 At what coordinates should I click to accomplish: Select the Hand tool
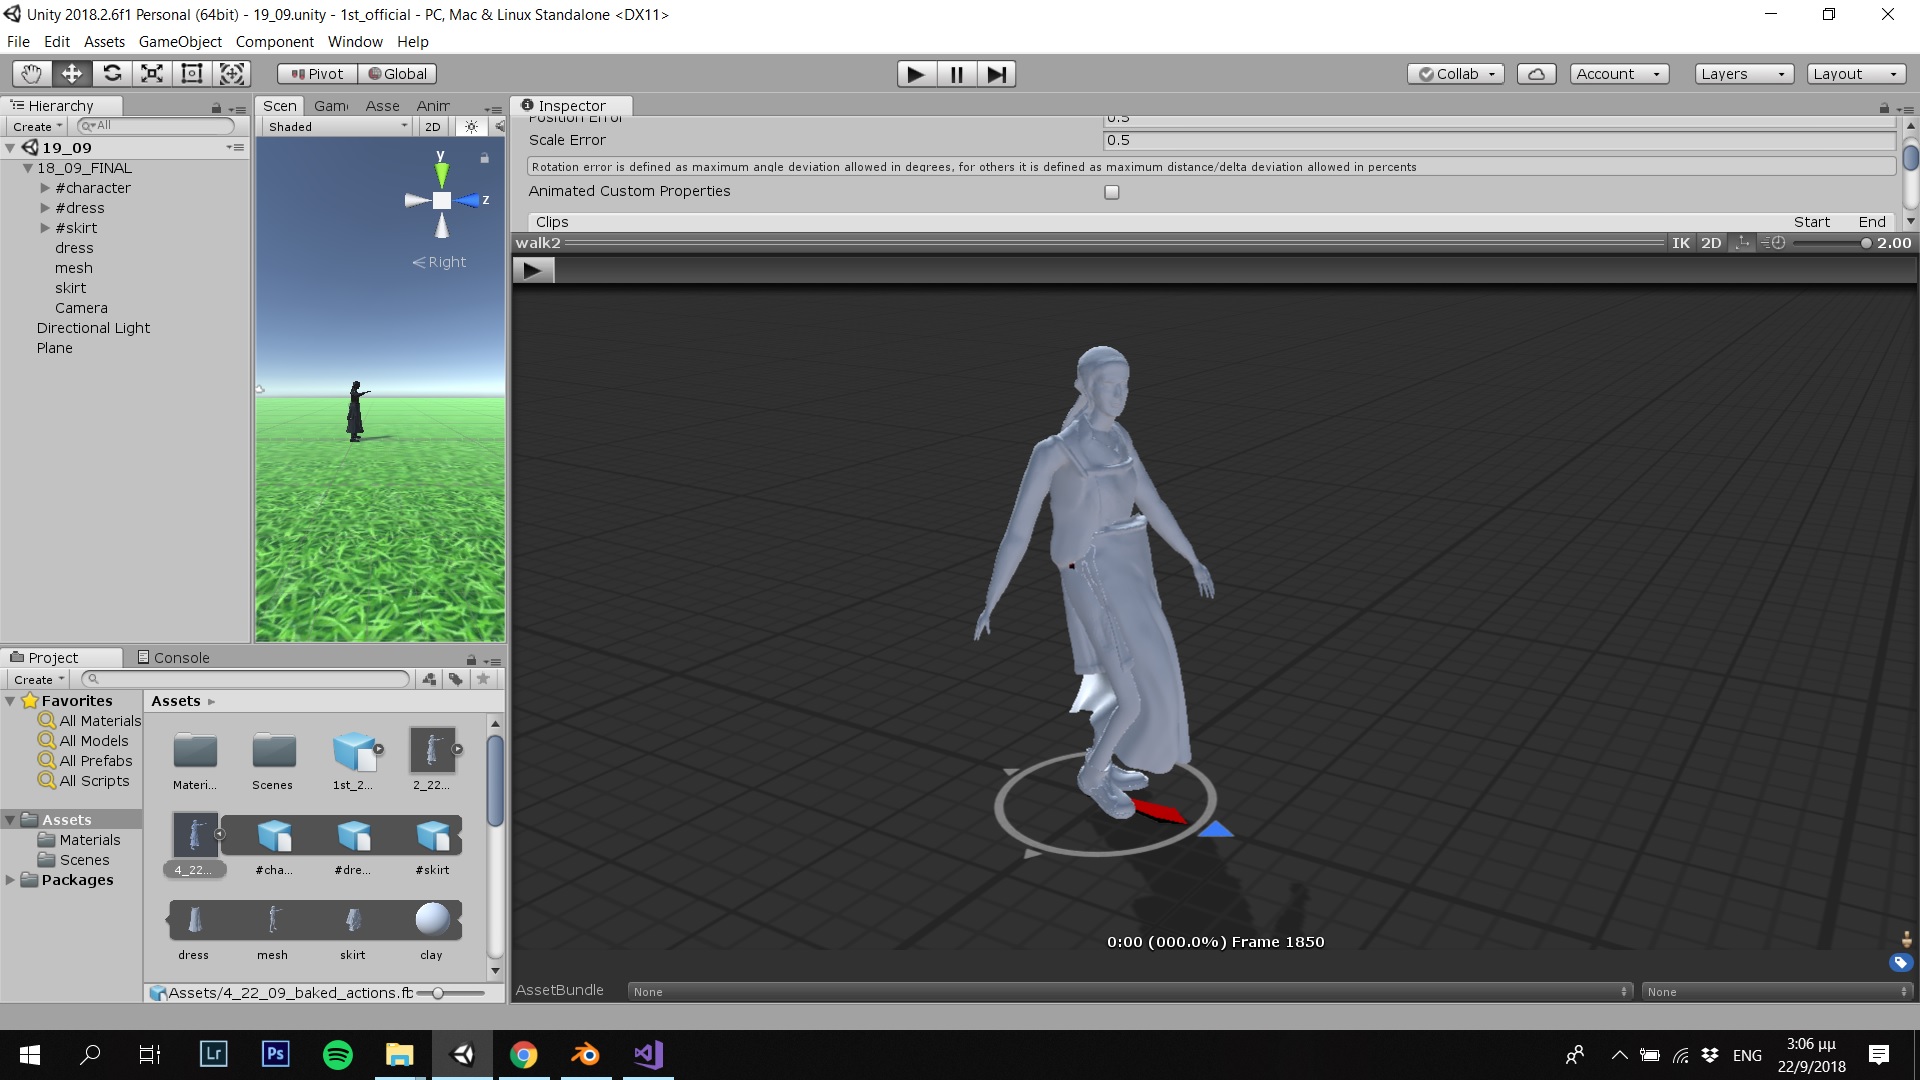[32, 73]
